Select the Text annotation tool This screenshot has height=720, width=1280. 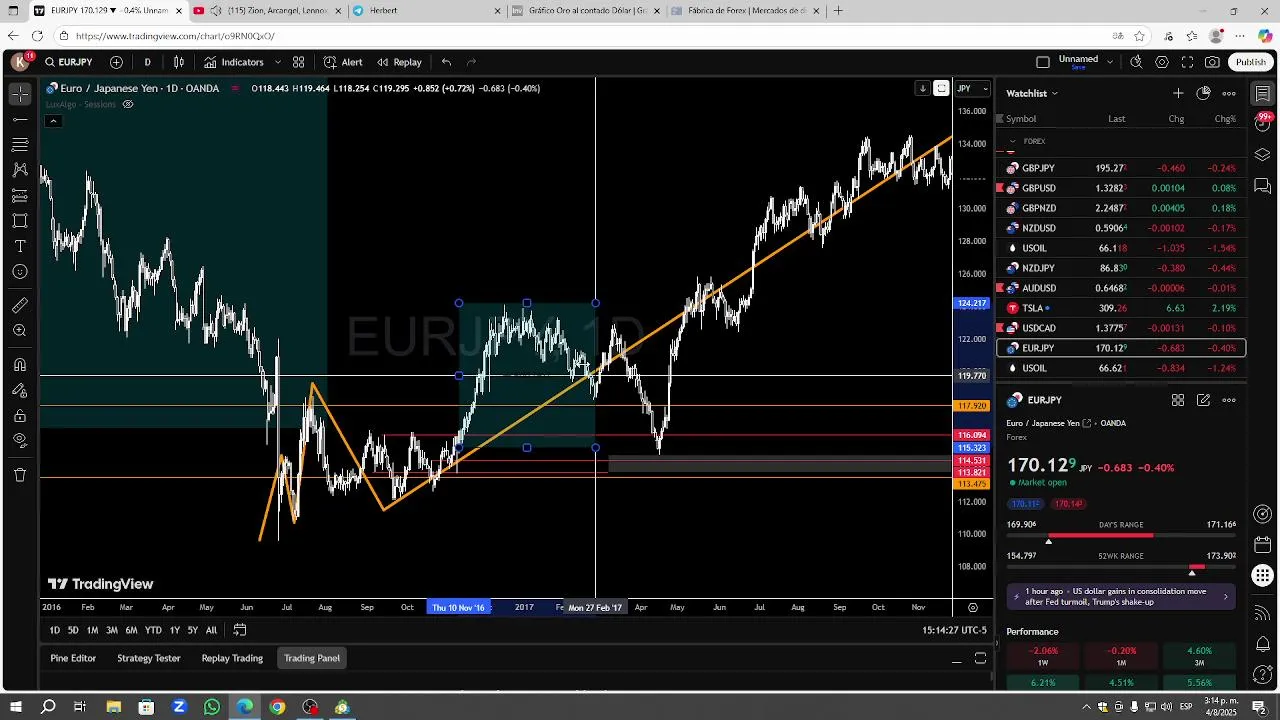20,246
